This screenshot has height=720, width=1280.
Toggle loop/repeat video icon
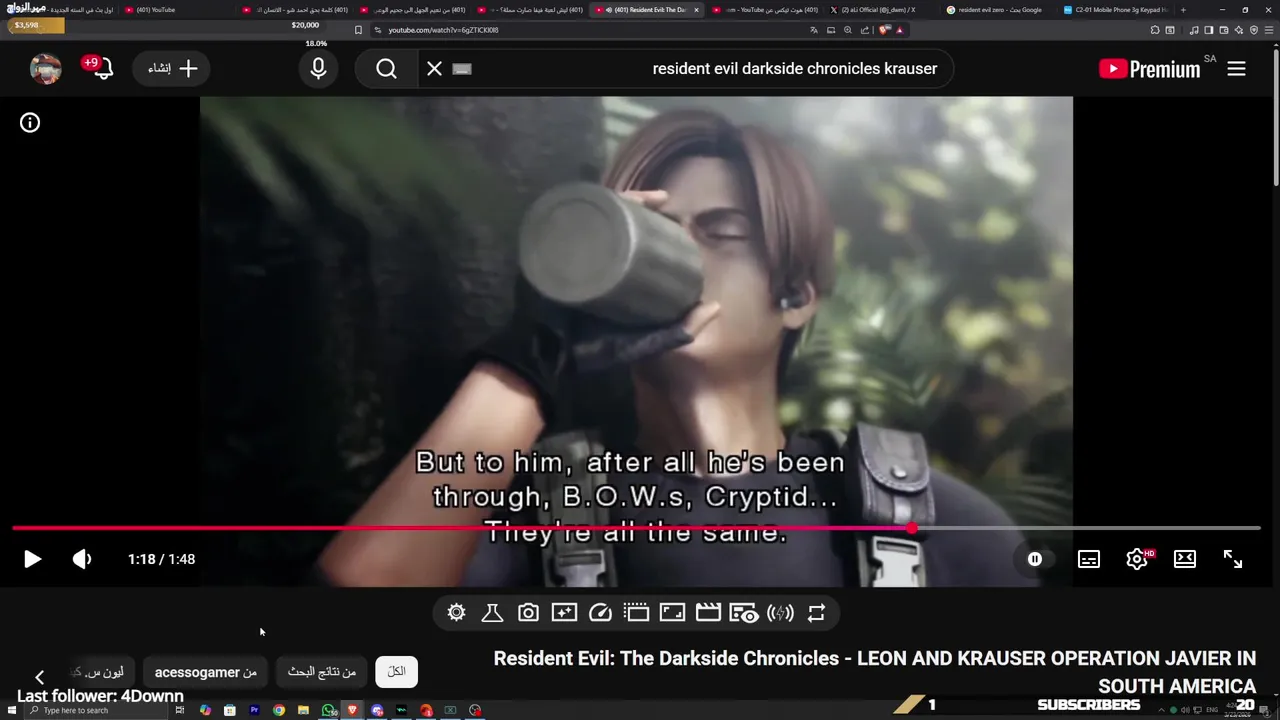(x=816, y=613)
